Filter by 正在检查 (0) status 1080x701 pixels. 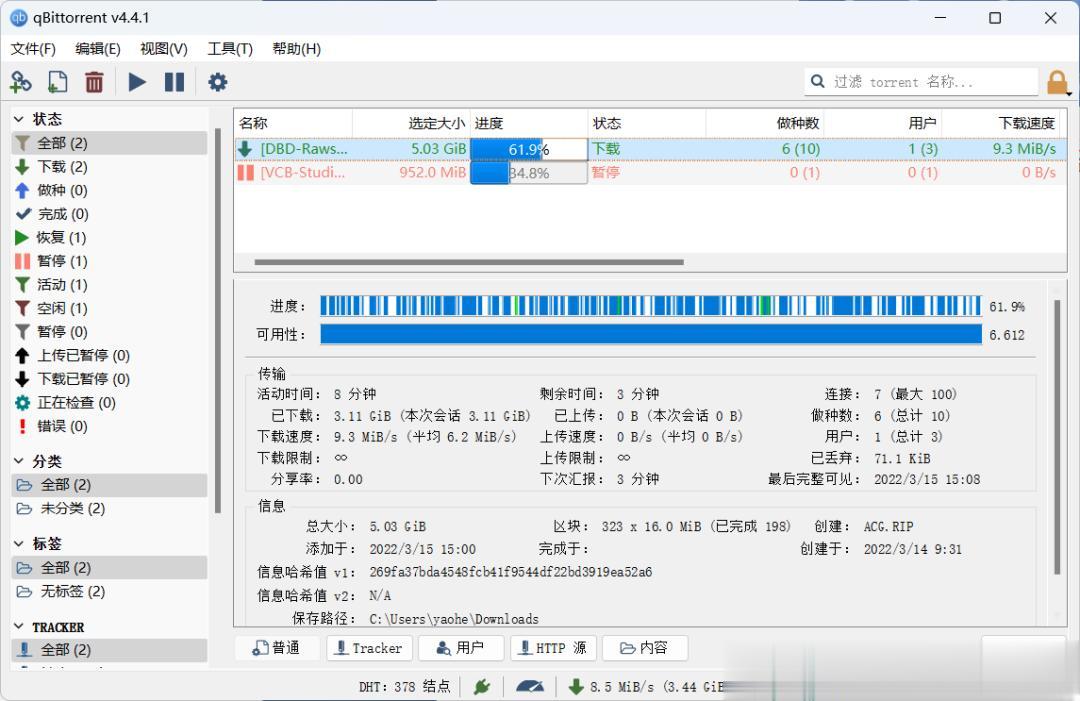pos(110,403)
